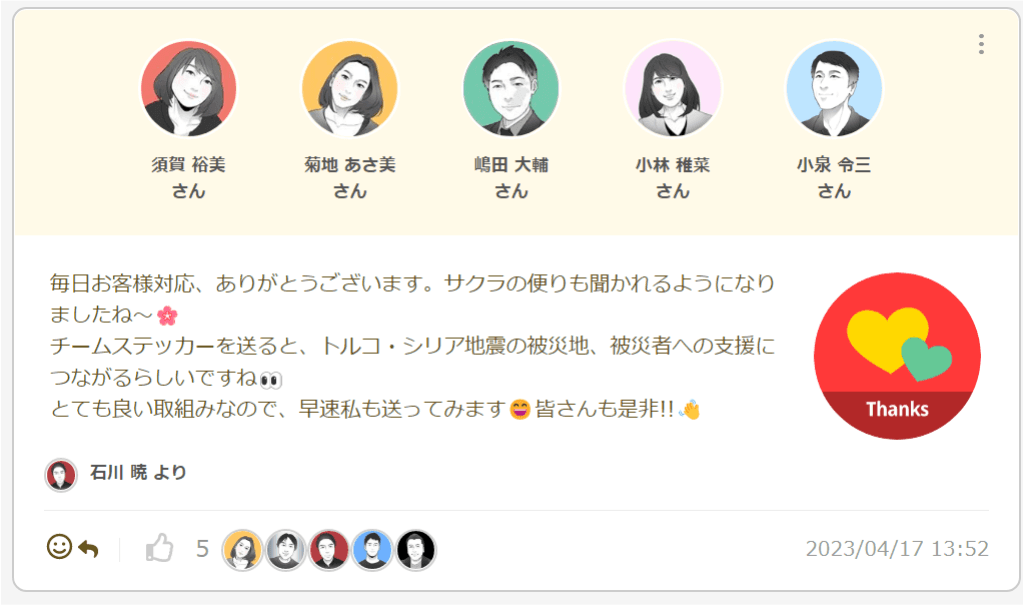Click third liker avatar with red background

(x=328, y=549)
